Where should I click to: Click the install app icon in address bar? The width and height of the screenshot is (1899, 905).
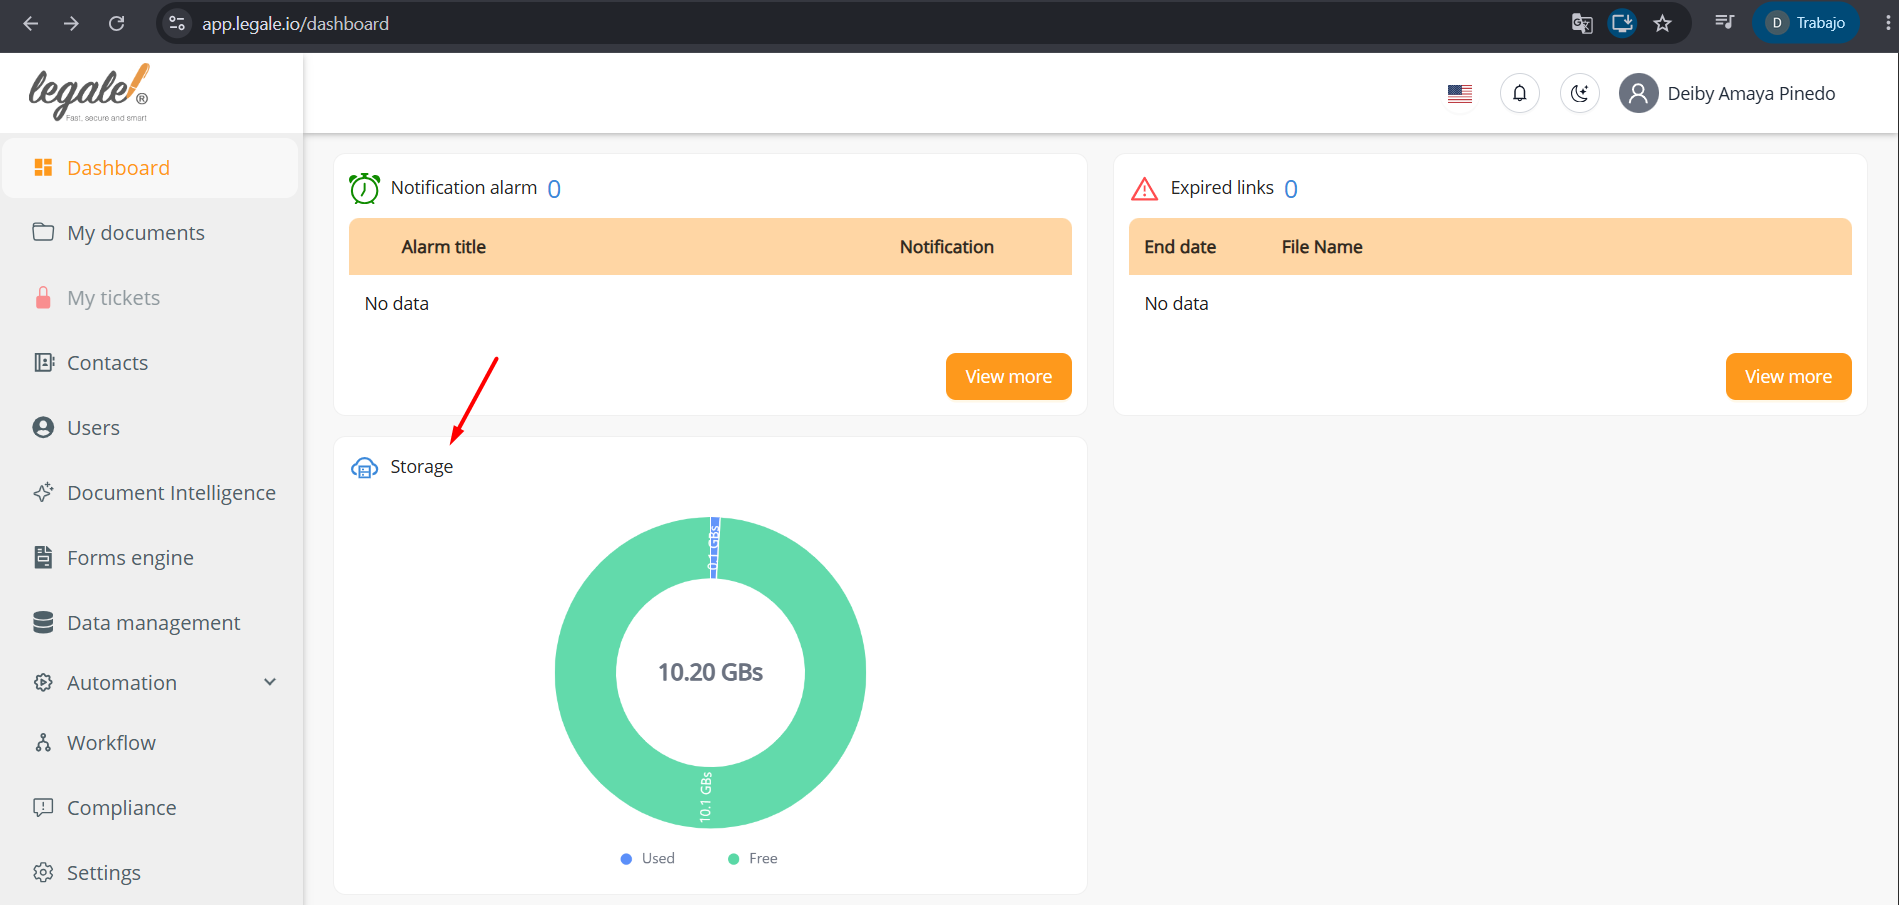click(x=1622, y=23)
